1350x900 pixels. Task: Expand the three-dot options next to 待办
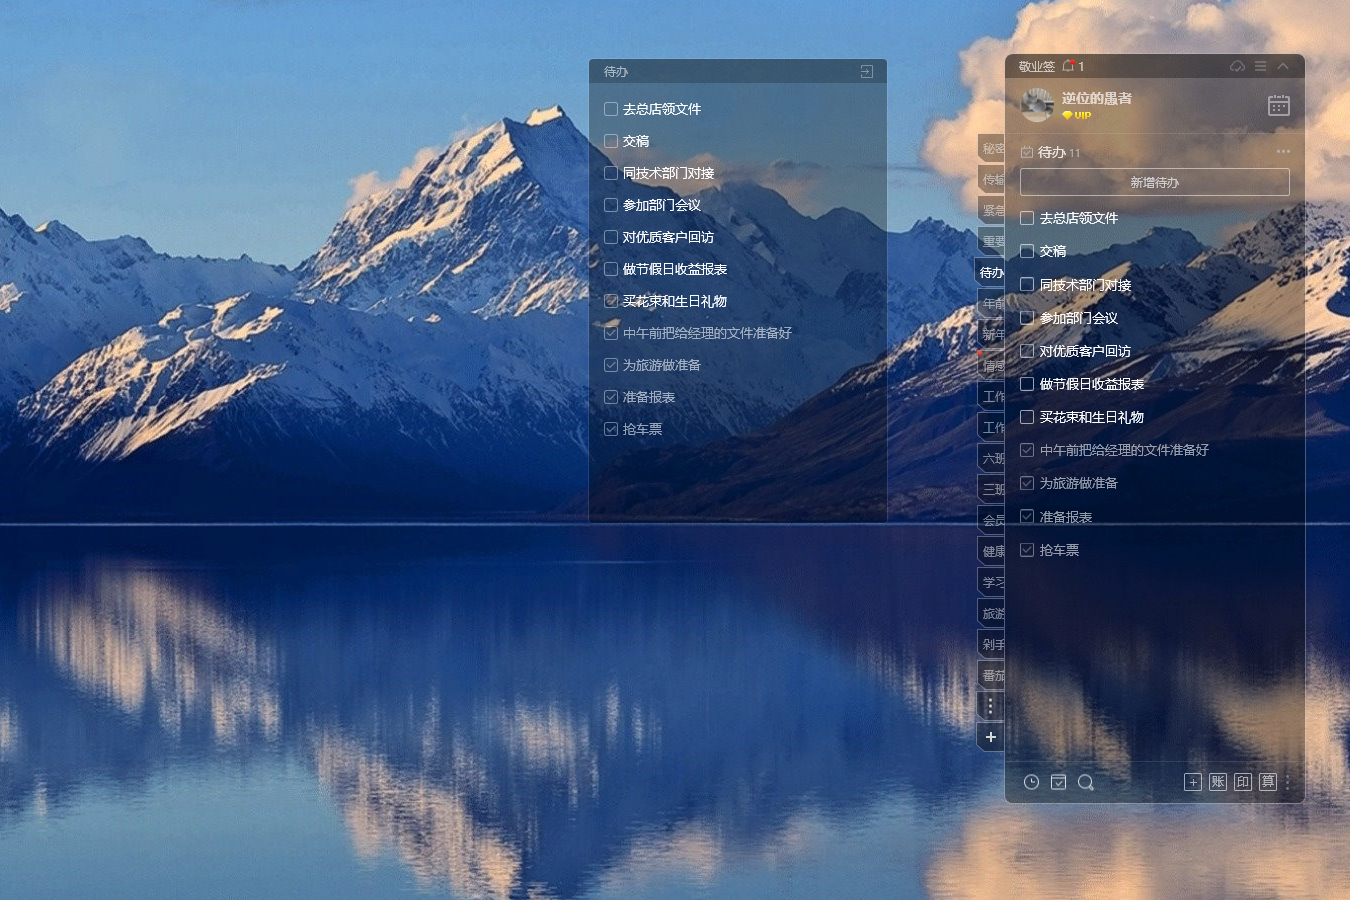(1283, 152)
